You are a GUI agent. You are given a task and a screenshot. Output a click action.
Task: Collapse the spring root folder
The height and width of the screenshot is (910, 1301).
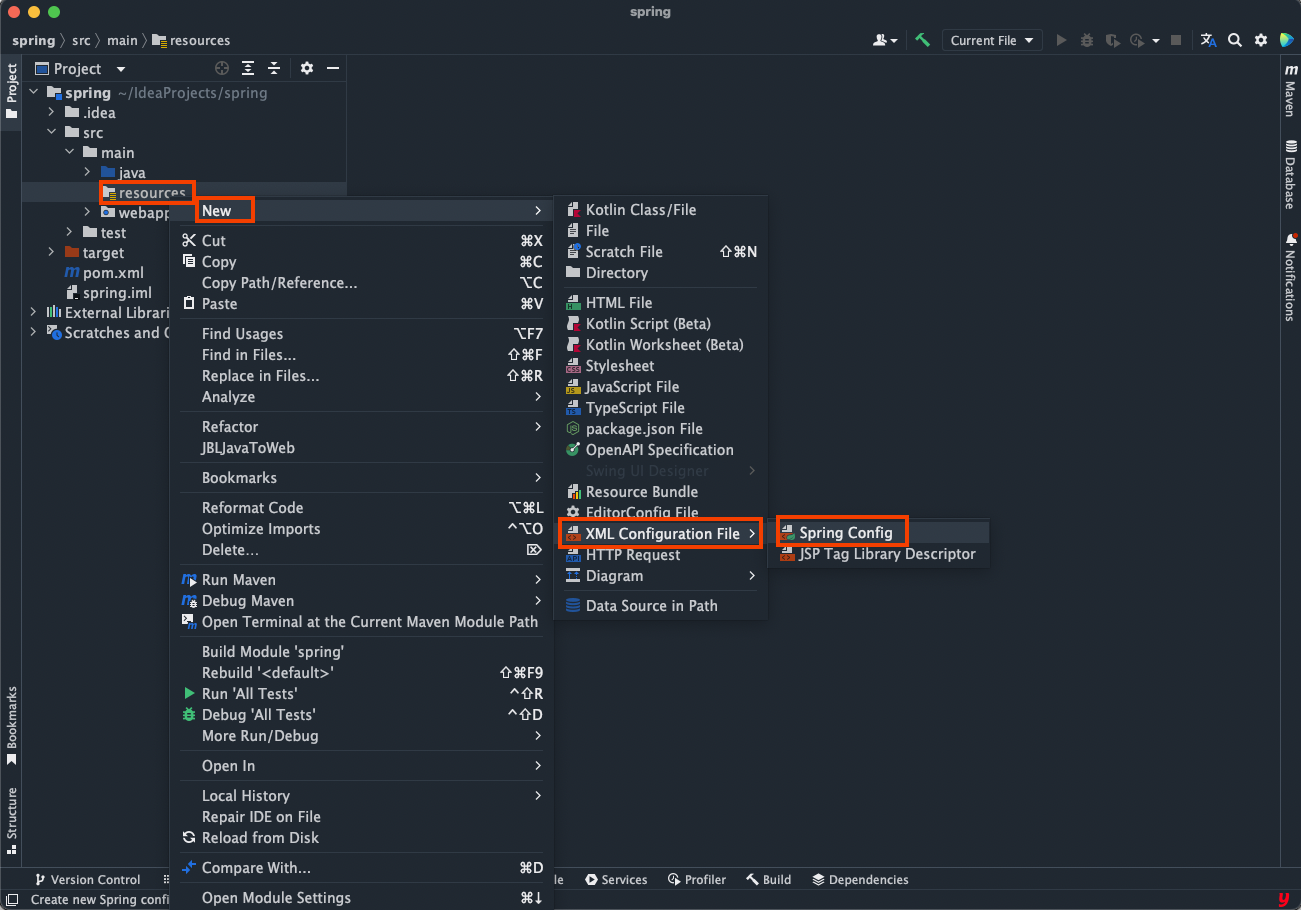[33, 92]
